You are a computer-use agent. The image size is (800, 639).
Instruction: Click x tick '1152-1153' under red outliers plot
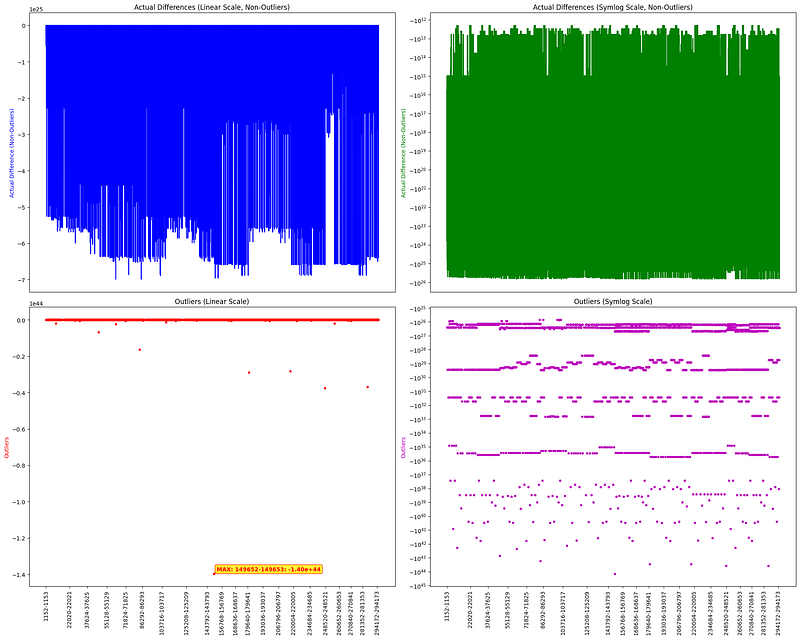(46, 605)
